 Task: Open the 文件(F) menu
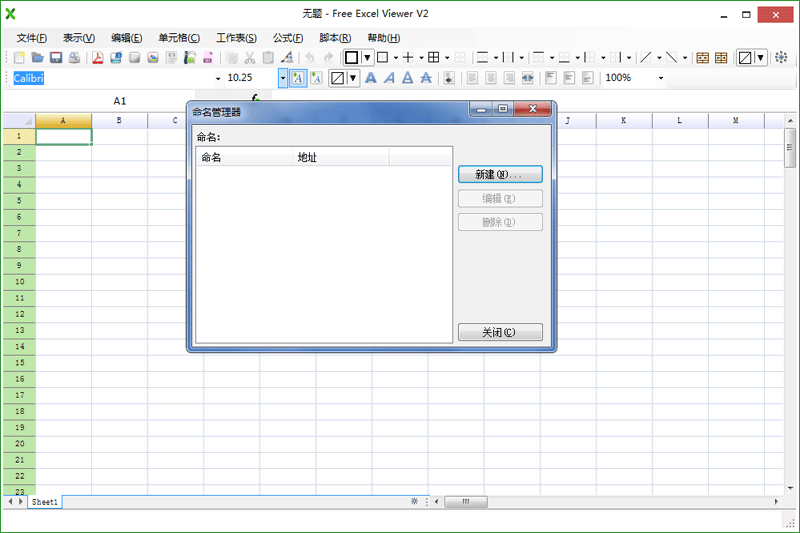[32, 38]
